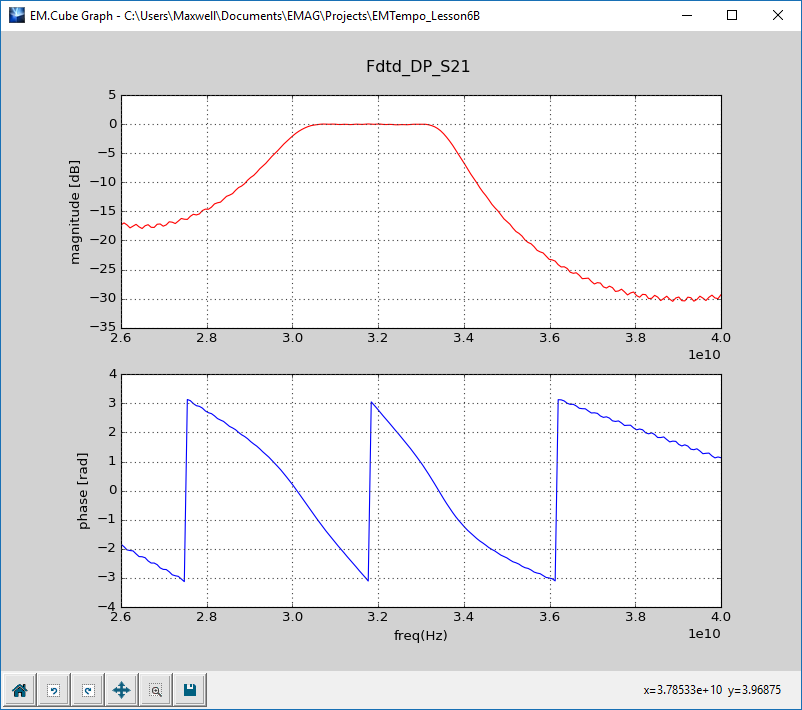Click the Fdtd_DP_S21 plot title
Image resolution: width=802 pixels, height=710 pixels.
[420, 67]
